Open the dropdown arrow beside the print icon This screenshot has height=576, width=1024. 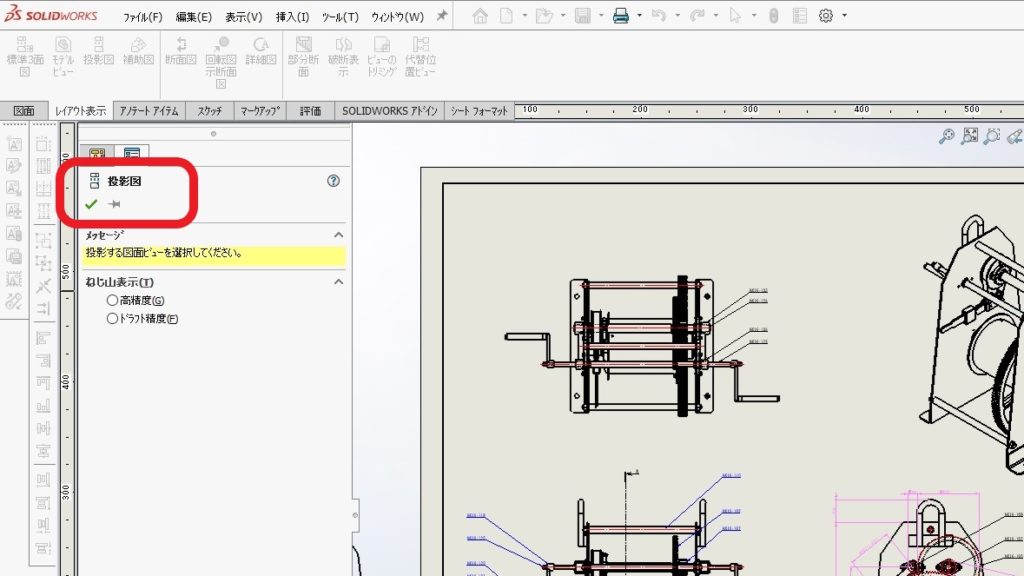(639, 16)
